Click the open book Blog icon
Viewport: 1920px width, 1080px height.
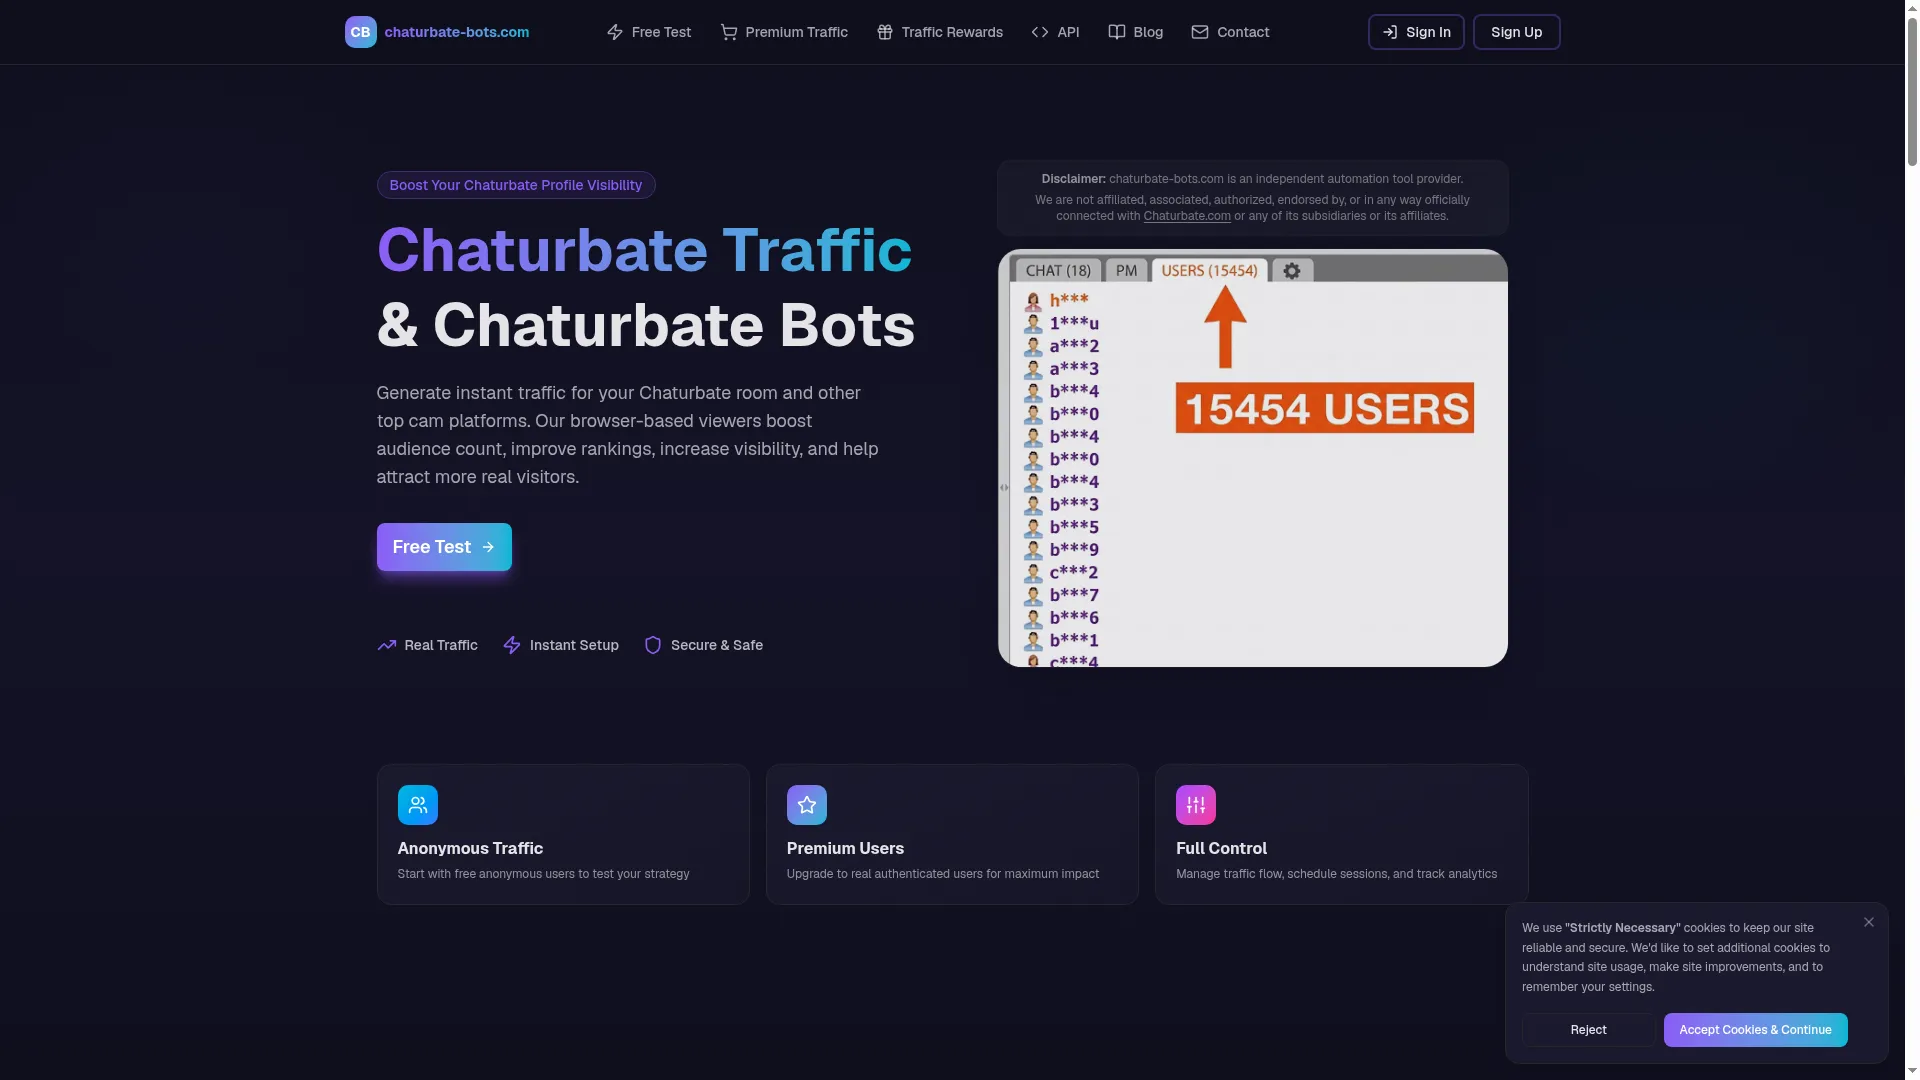(1117, 32)
